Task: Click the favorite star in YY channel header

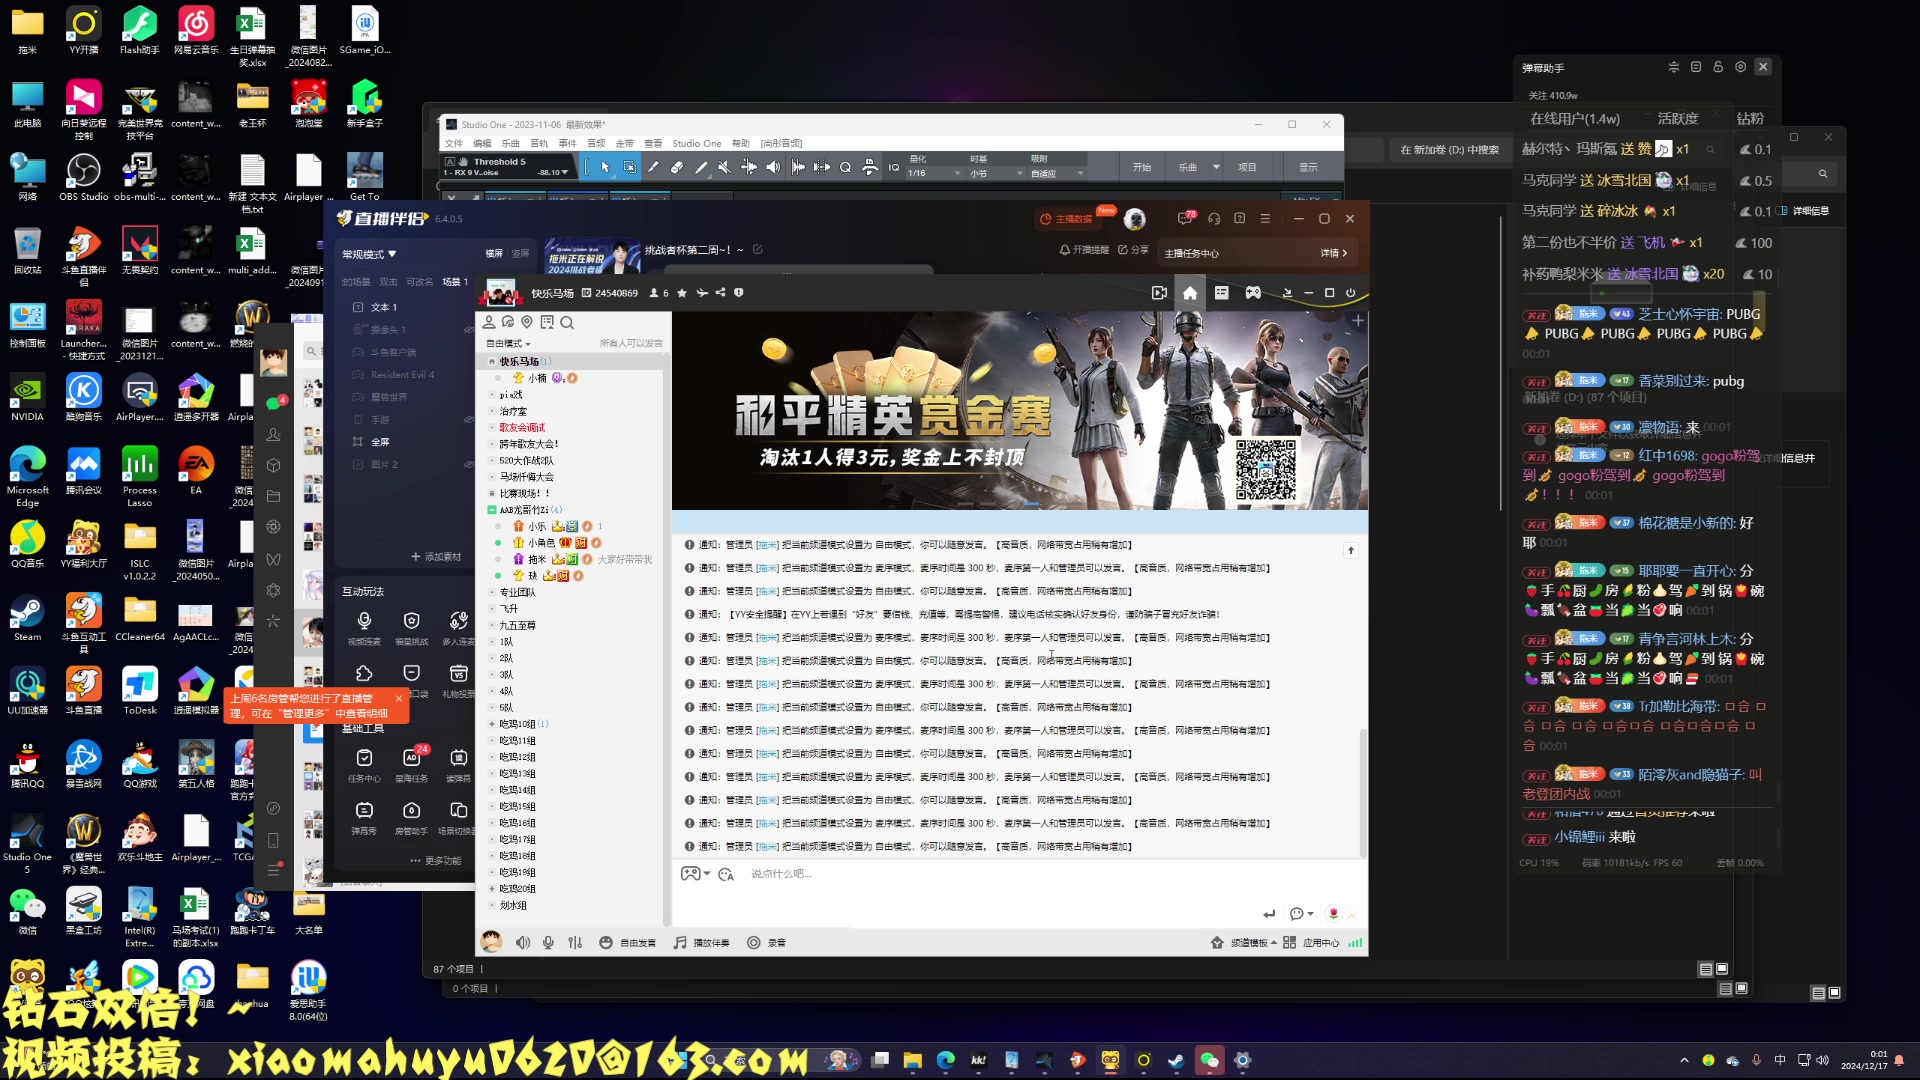Action: coord(682,293)
